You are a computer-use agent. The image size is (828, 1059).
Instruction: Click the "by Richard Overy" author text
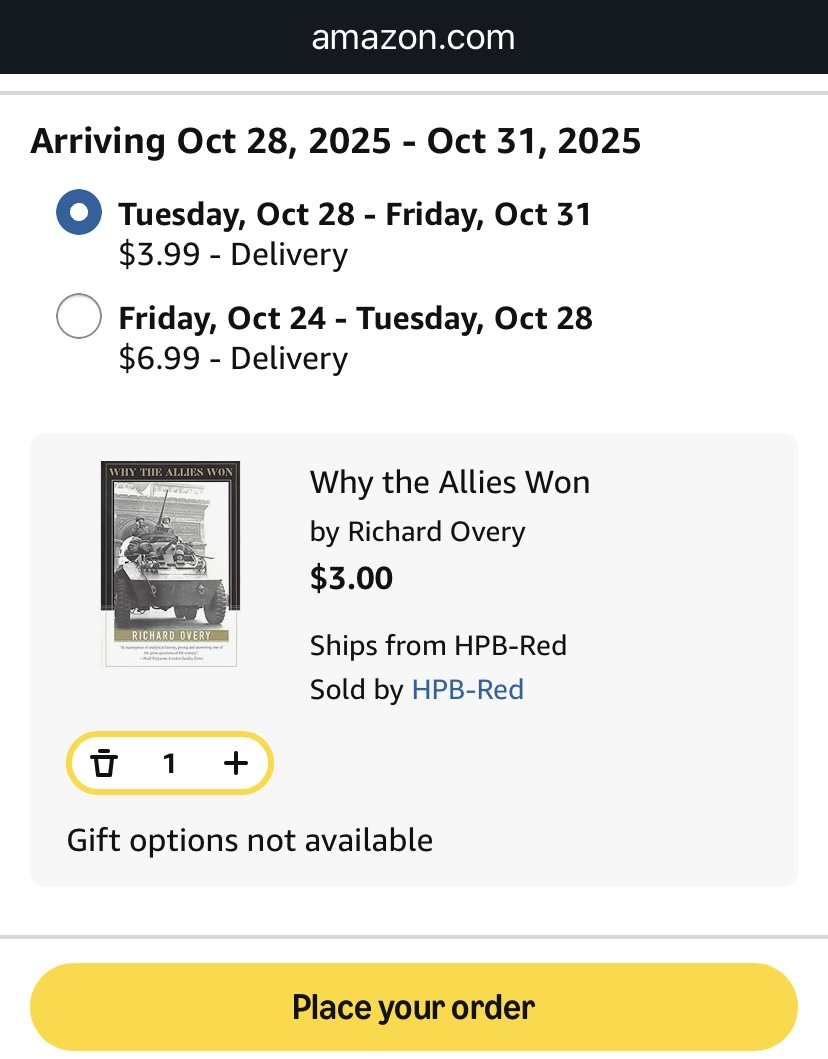click(417, 531)
